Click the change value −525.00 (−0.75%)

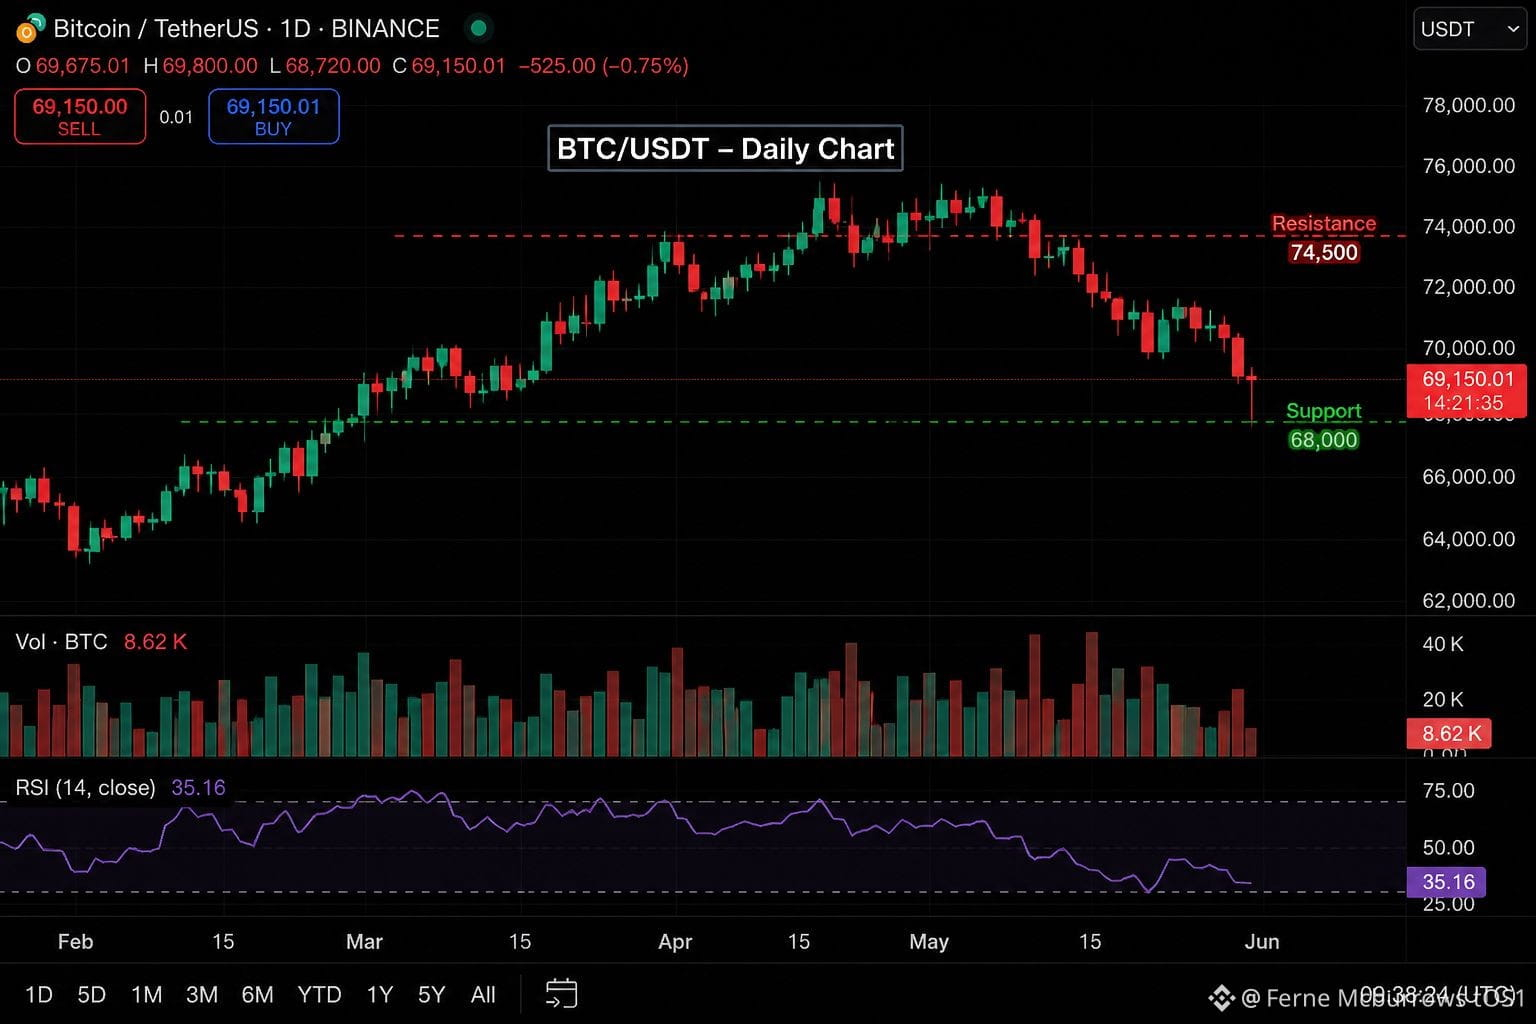[x=604, y=66]
